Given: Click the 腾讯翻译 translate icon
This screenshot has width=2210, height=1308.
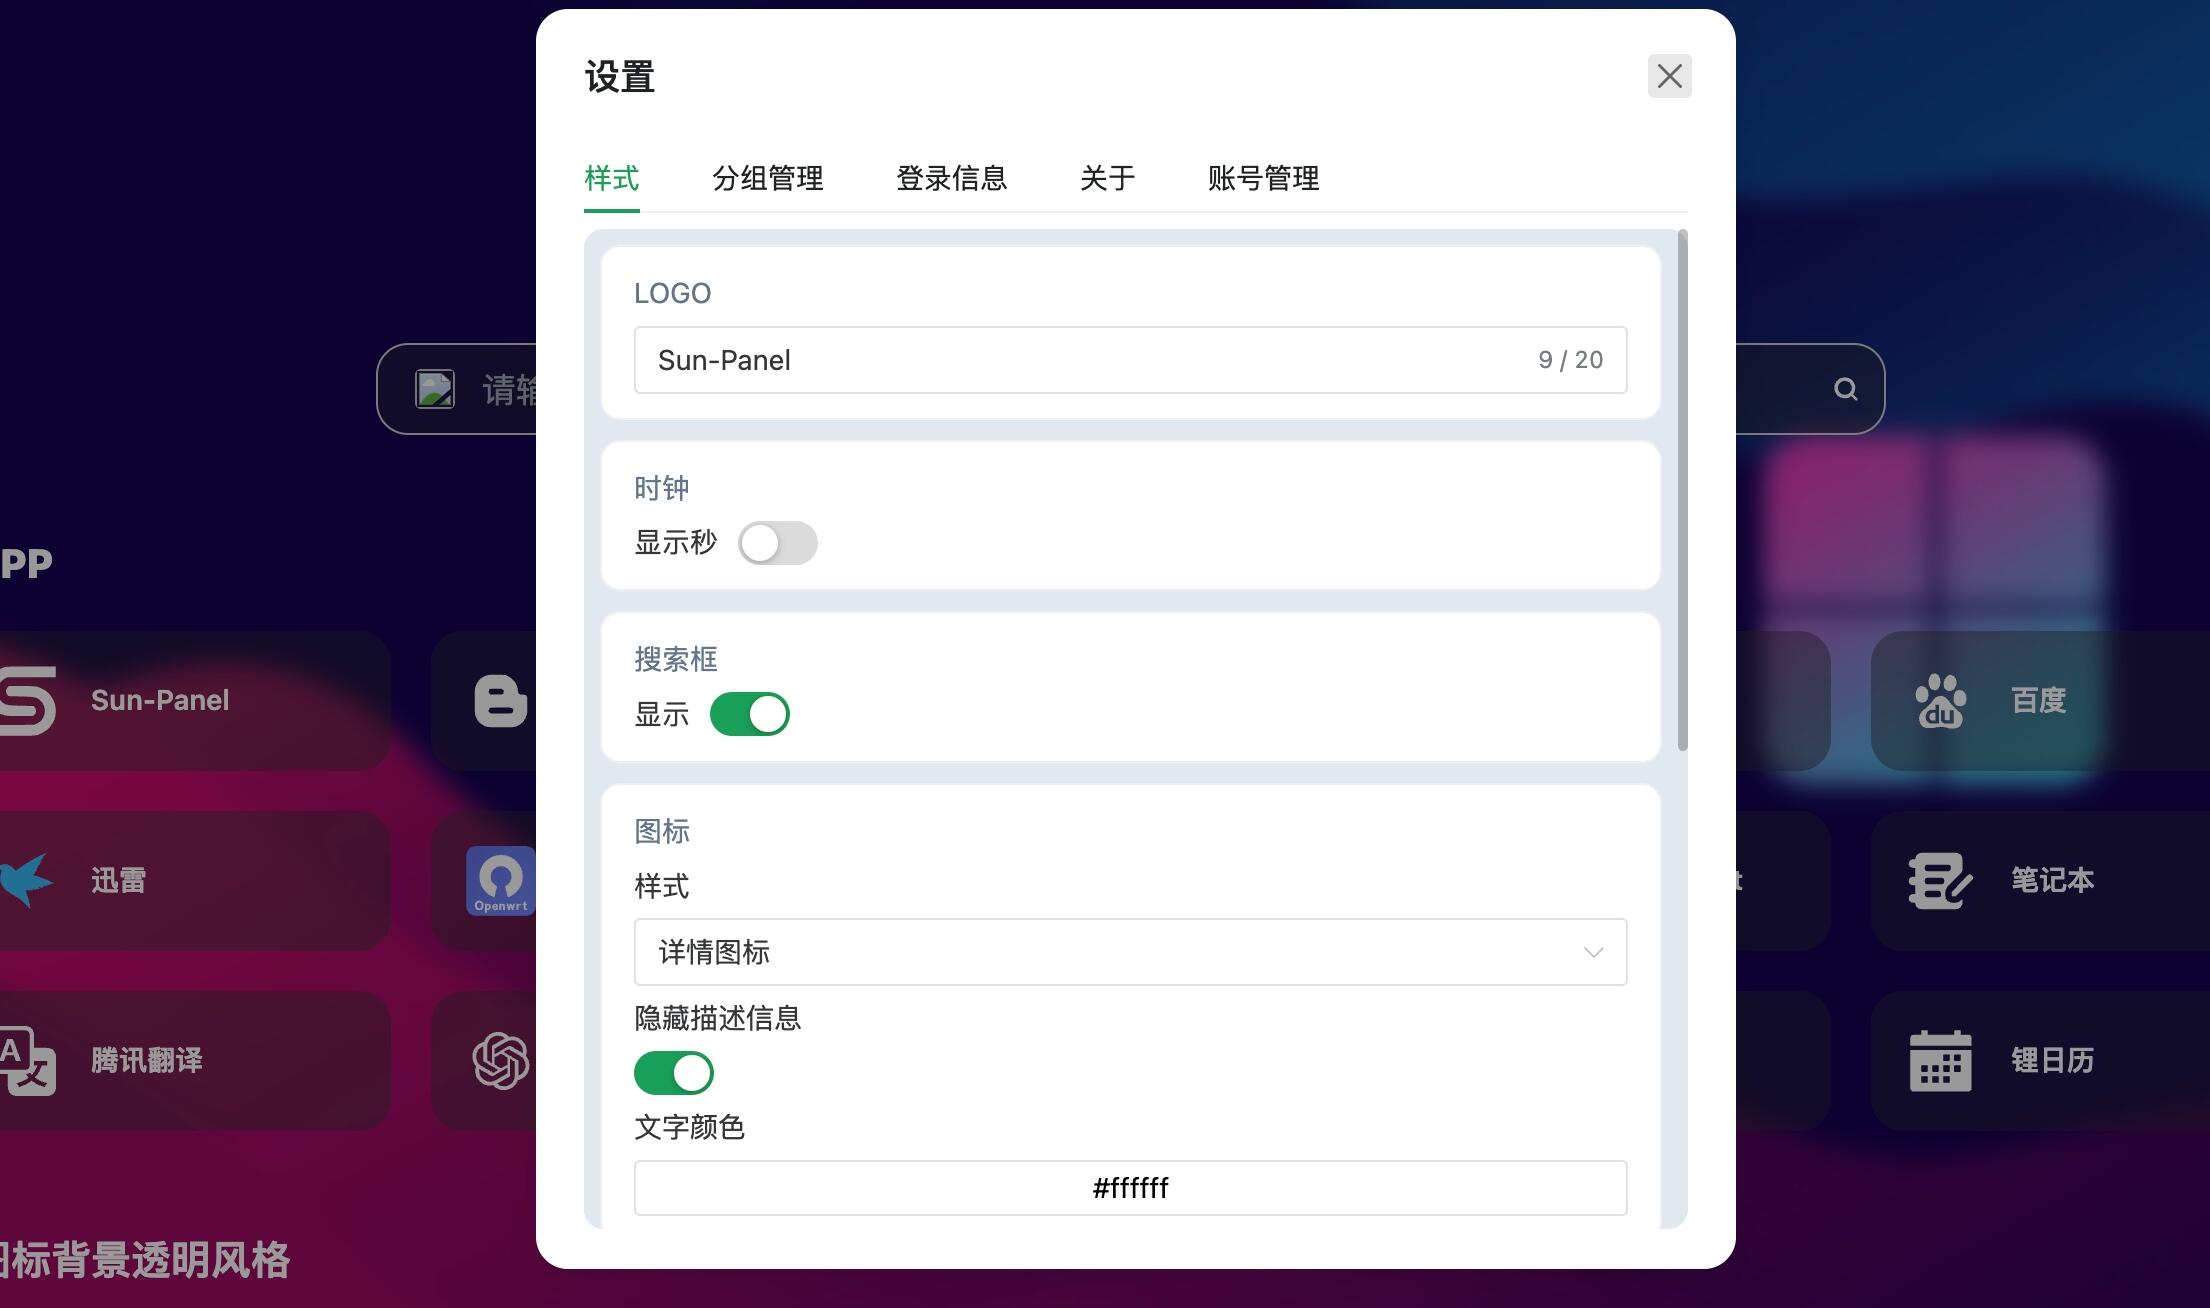Looking at the screenshot, I should tap(27, 1061).
